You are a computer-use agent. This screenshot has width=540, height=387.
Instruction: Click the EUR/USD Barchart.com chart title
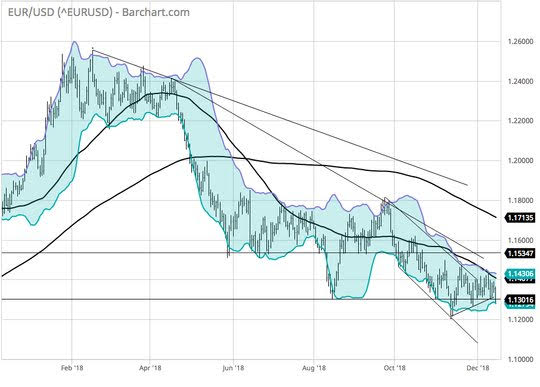[98, 12]
